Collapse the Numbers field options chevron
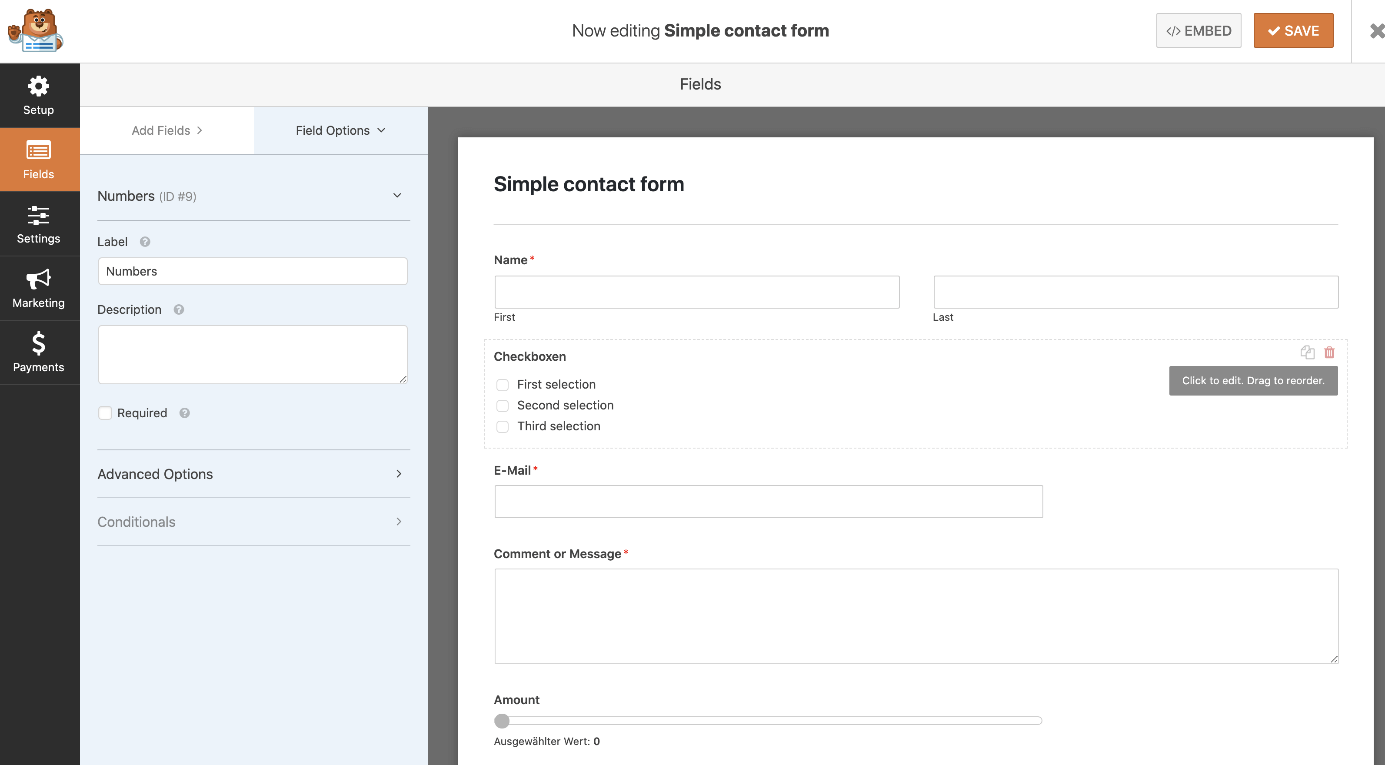This screenshot has height=765, width=1385. click(x=397, y=196)
